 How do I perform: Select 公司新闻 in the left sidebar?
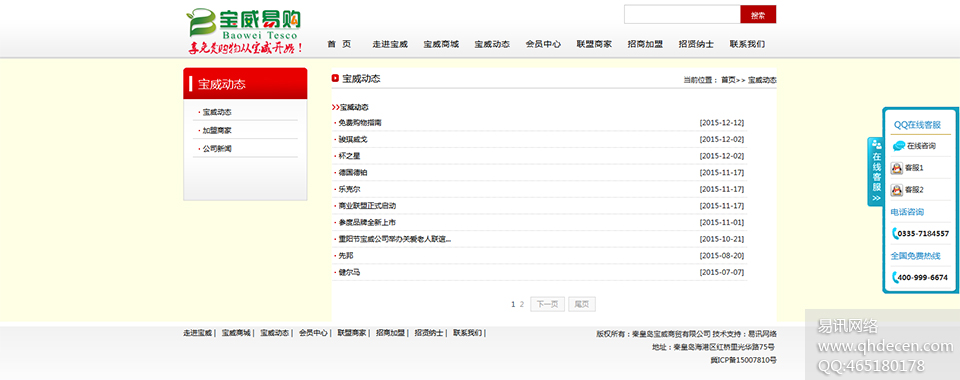[217, 149]
